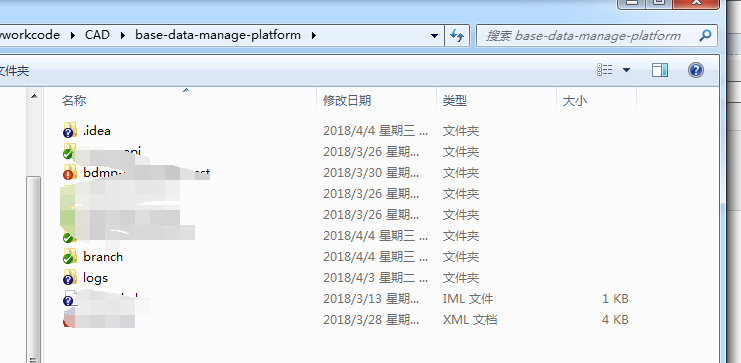Select the branch folder name
741x363 pixels.
pyautogui.click(x=103, y=257)
